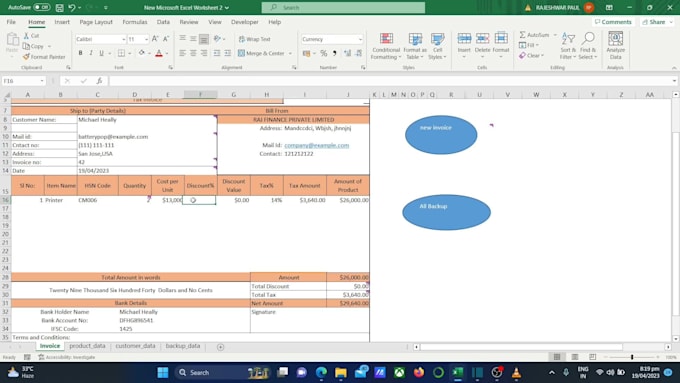
Task: Adjust the zoom slider in status bar
Action: [632, 357]
